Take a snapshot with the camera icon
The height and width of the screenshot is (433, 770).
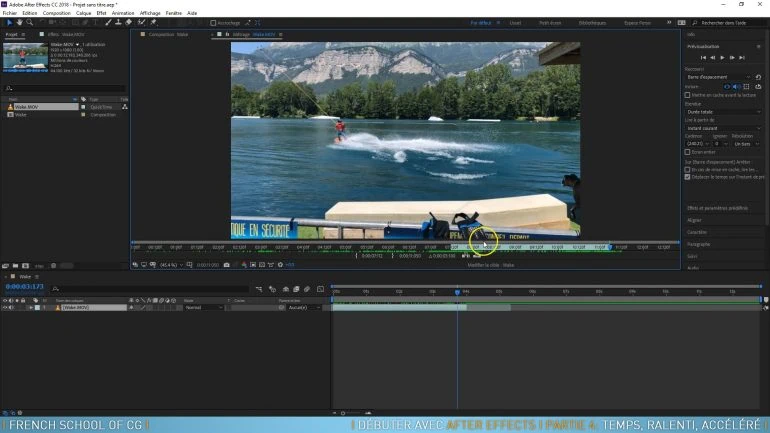[x=227, y=265]
